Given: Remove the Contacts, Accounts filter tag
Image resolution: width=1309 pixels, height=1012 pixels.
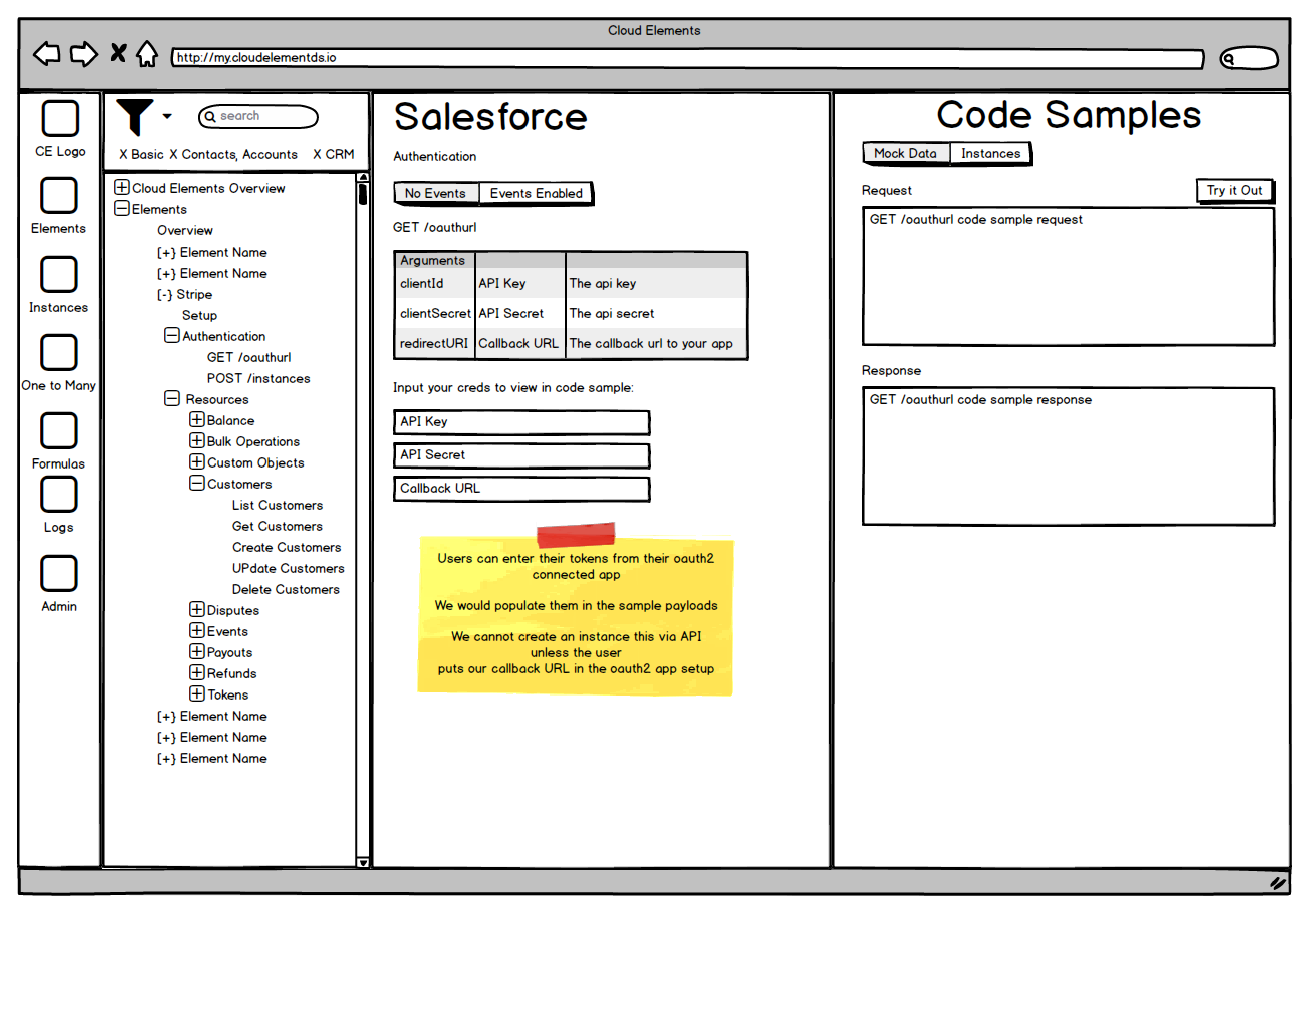Looking at the screenshot, I should (173, 155).
